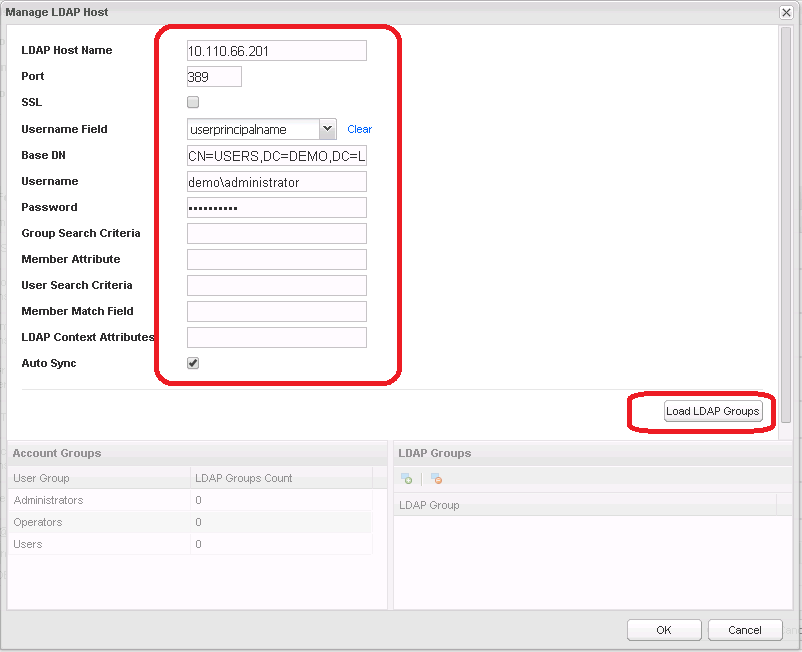Click the Cancel button
Screen dimensions: 802x652
pos(744,630)
